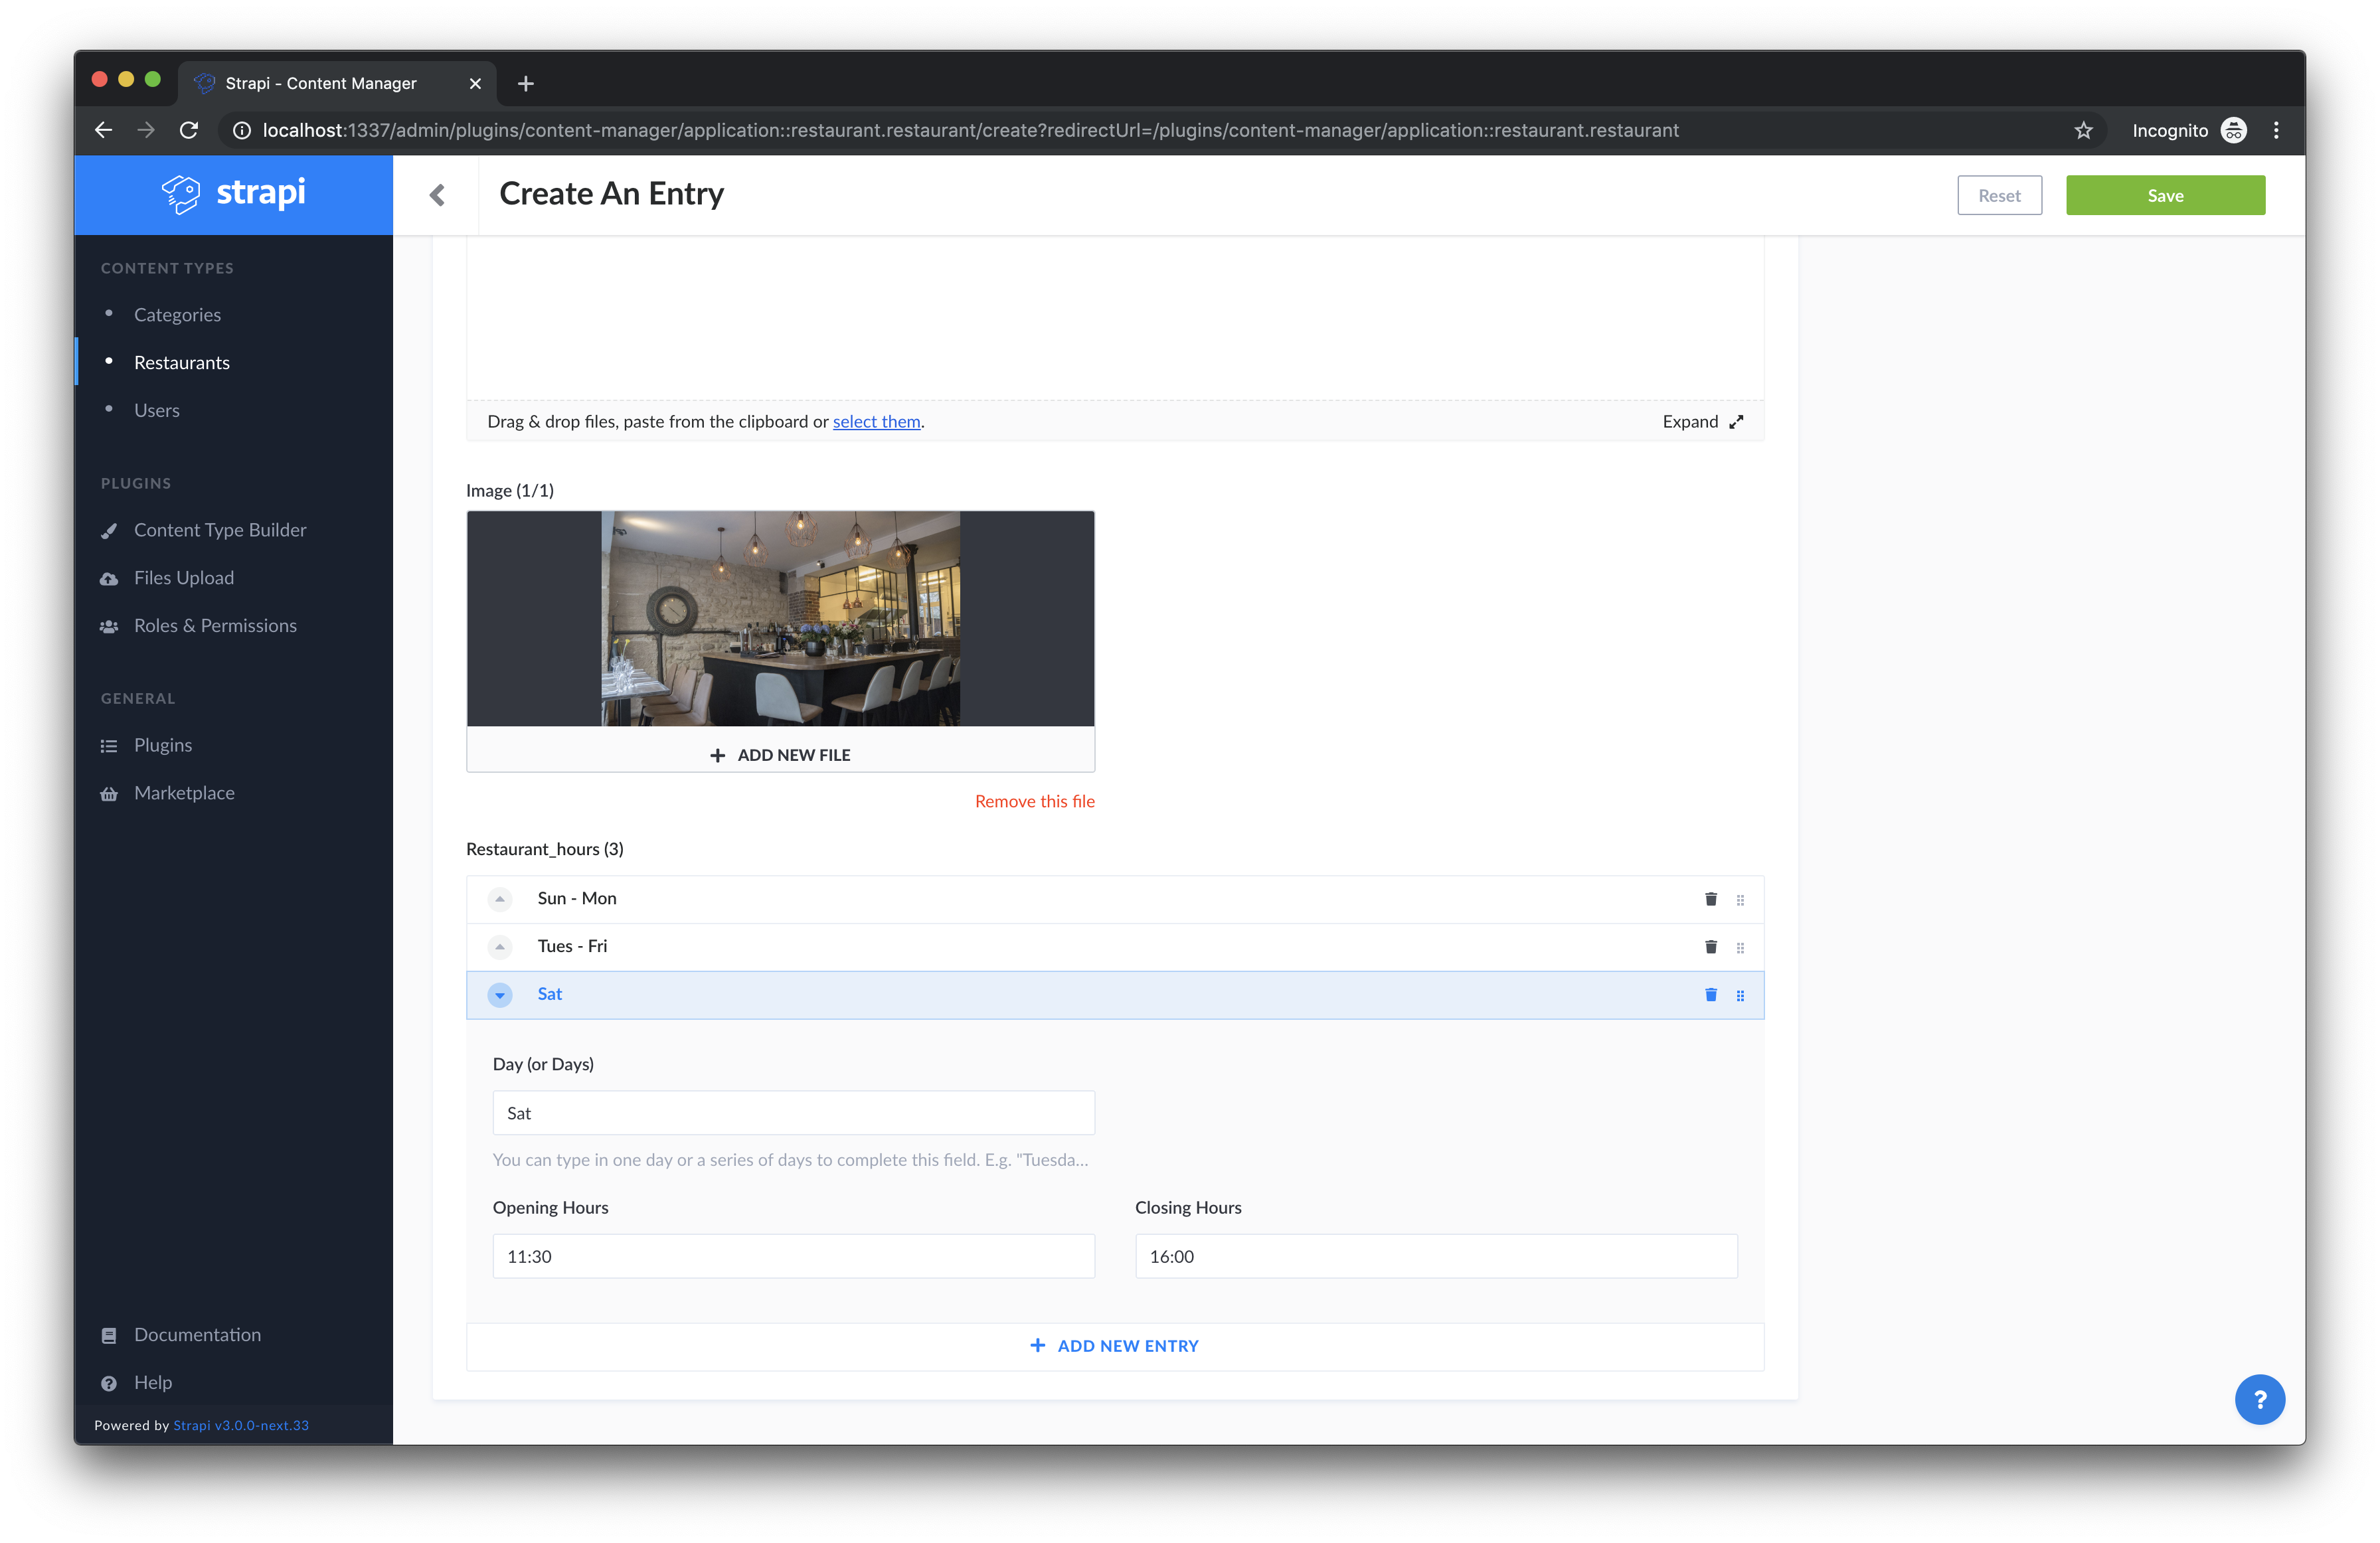Click the Expand editor arrows icon
The height and width of the screenshot is (1543, 2380).
pyautogui.click(x=1736, y=422)
